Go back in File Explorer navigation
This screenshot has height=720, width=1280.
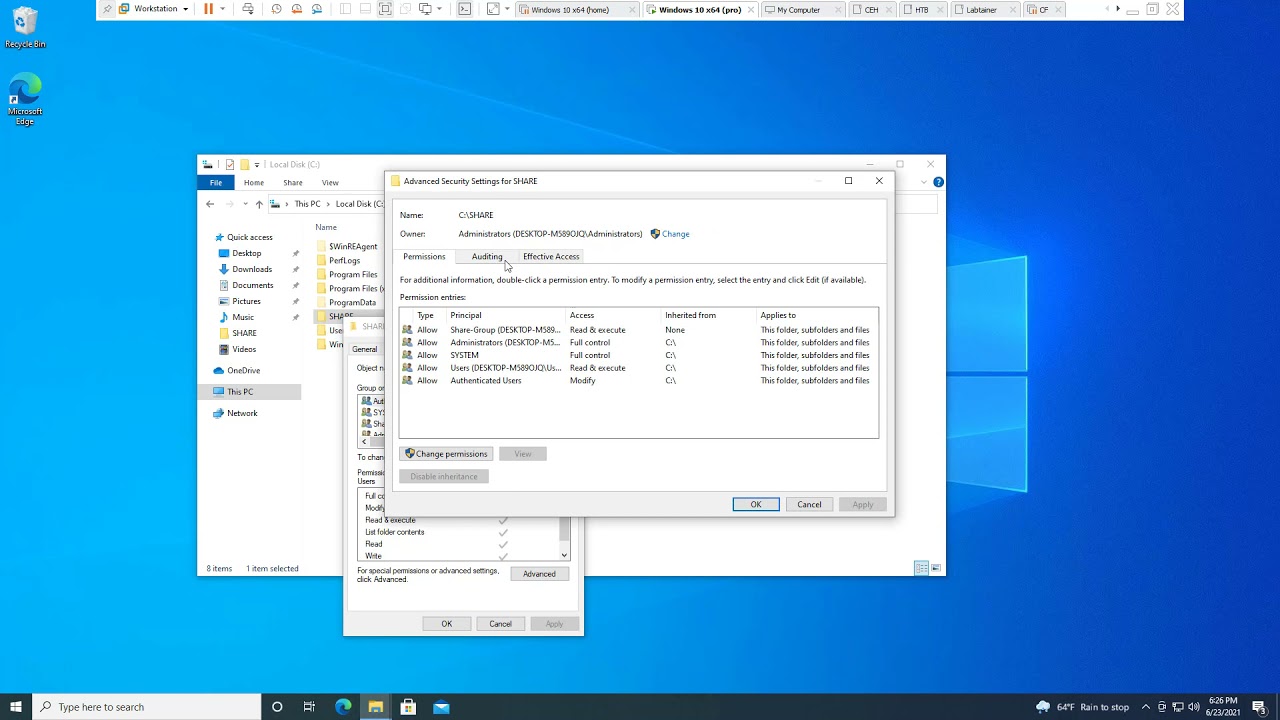tap(210, 204)
